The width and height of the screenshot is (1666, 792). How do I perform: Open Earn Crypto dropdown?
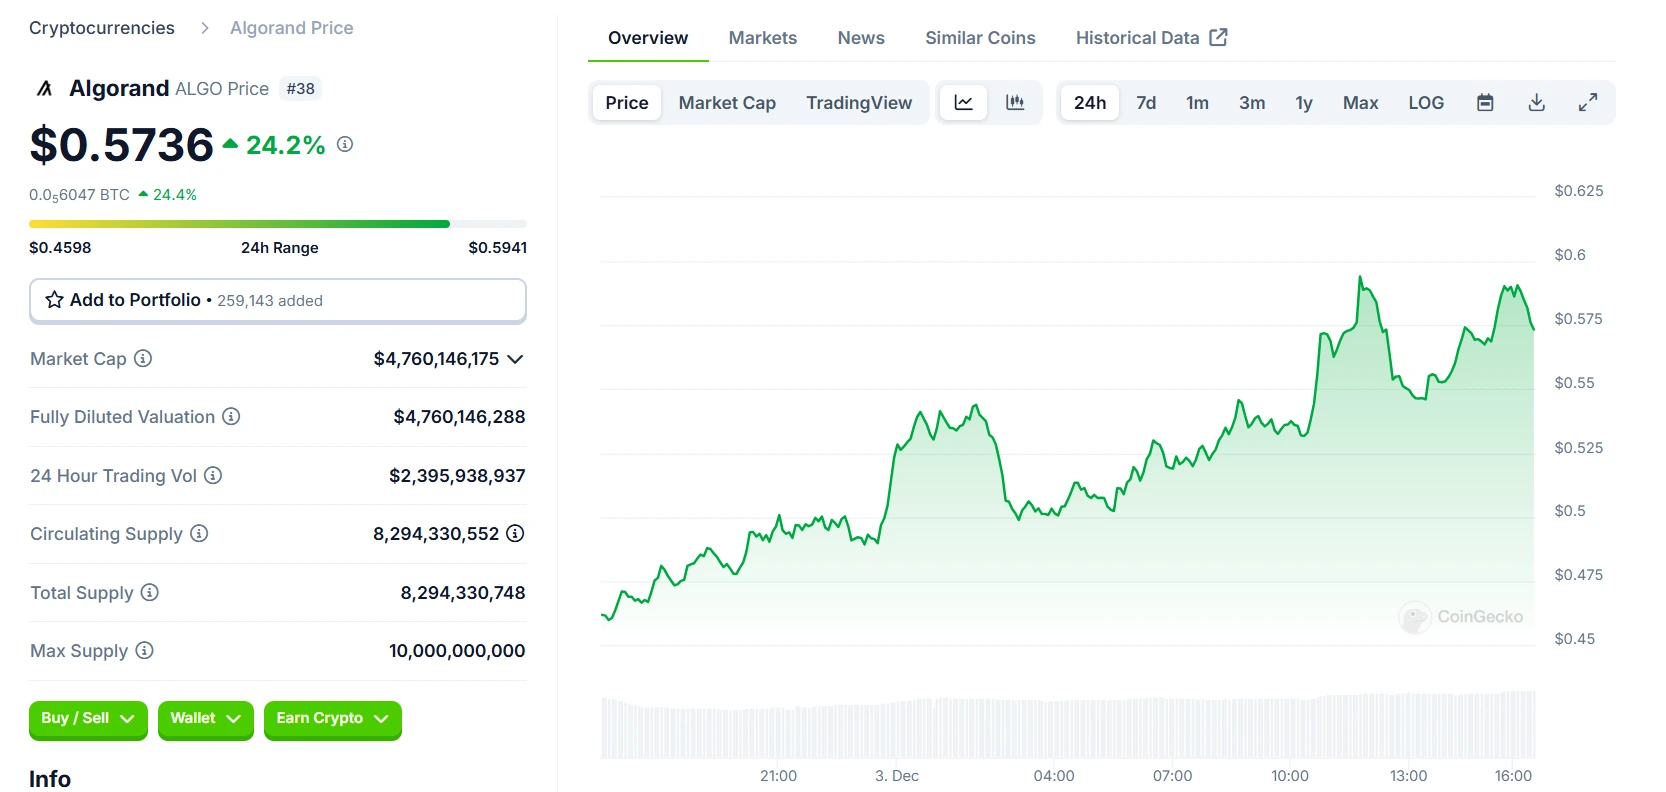332,719
